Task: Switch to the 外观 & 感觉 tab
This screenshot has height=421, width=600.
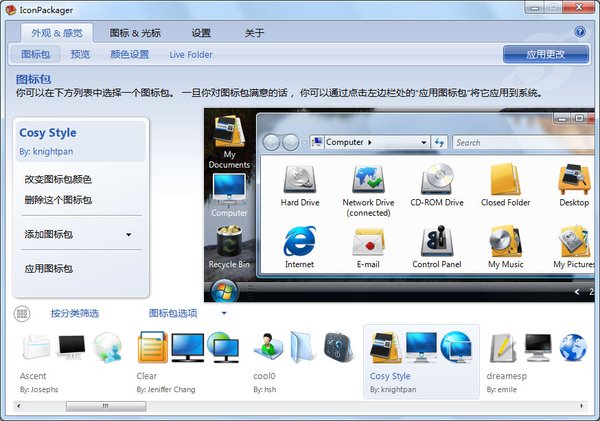Action: tap(57, 33)
